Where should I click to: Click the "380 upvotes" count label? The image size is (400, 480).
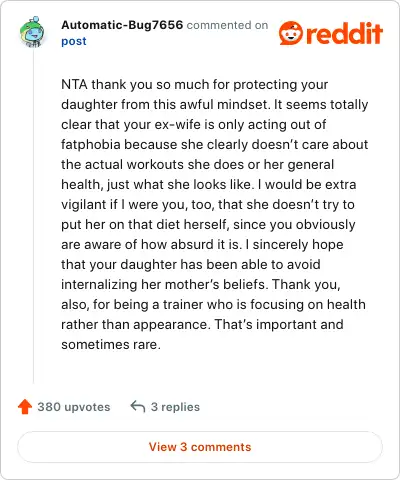pos(74,407)
